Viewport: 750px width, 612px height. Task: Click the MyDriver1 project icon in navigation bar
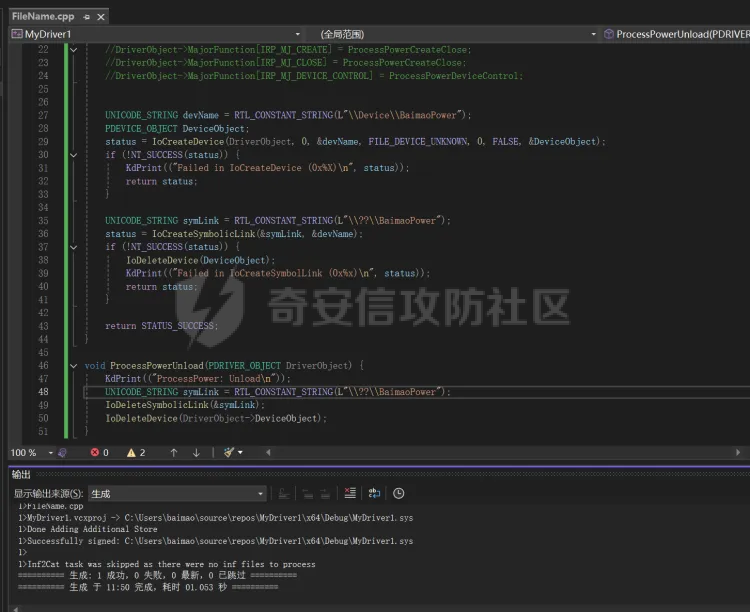pyautogui.click(x=17, y=34)
